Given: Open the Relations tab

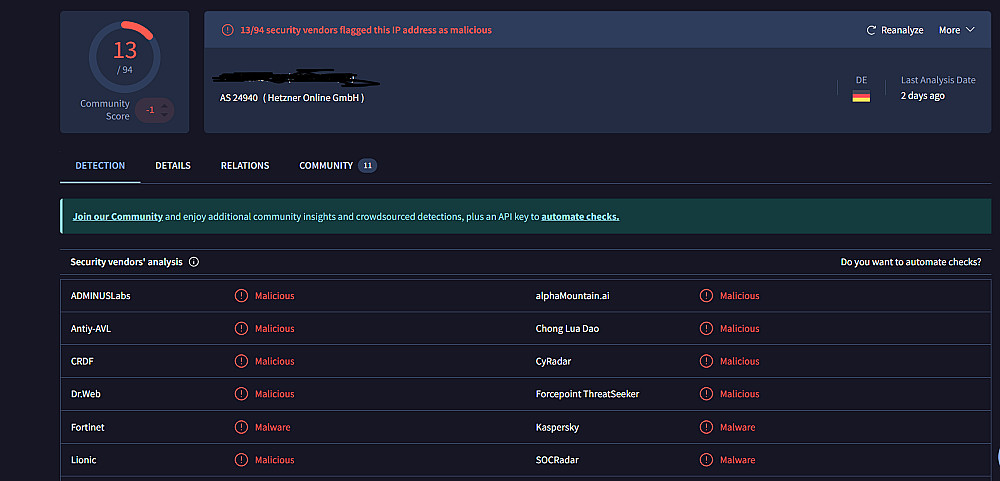Looking at the screenshot, I should pos(245,166).
